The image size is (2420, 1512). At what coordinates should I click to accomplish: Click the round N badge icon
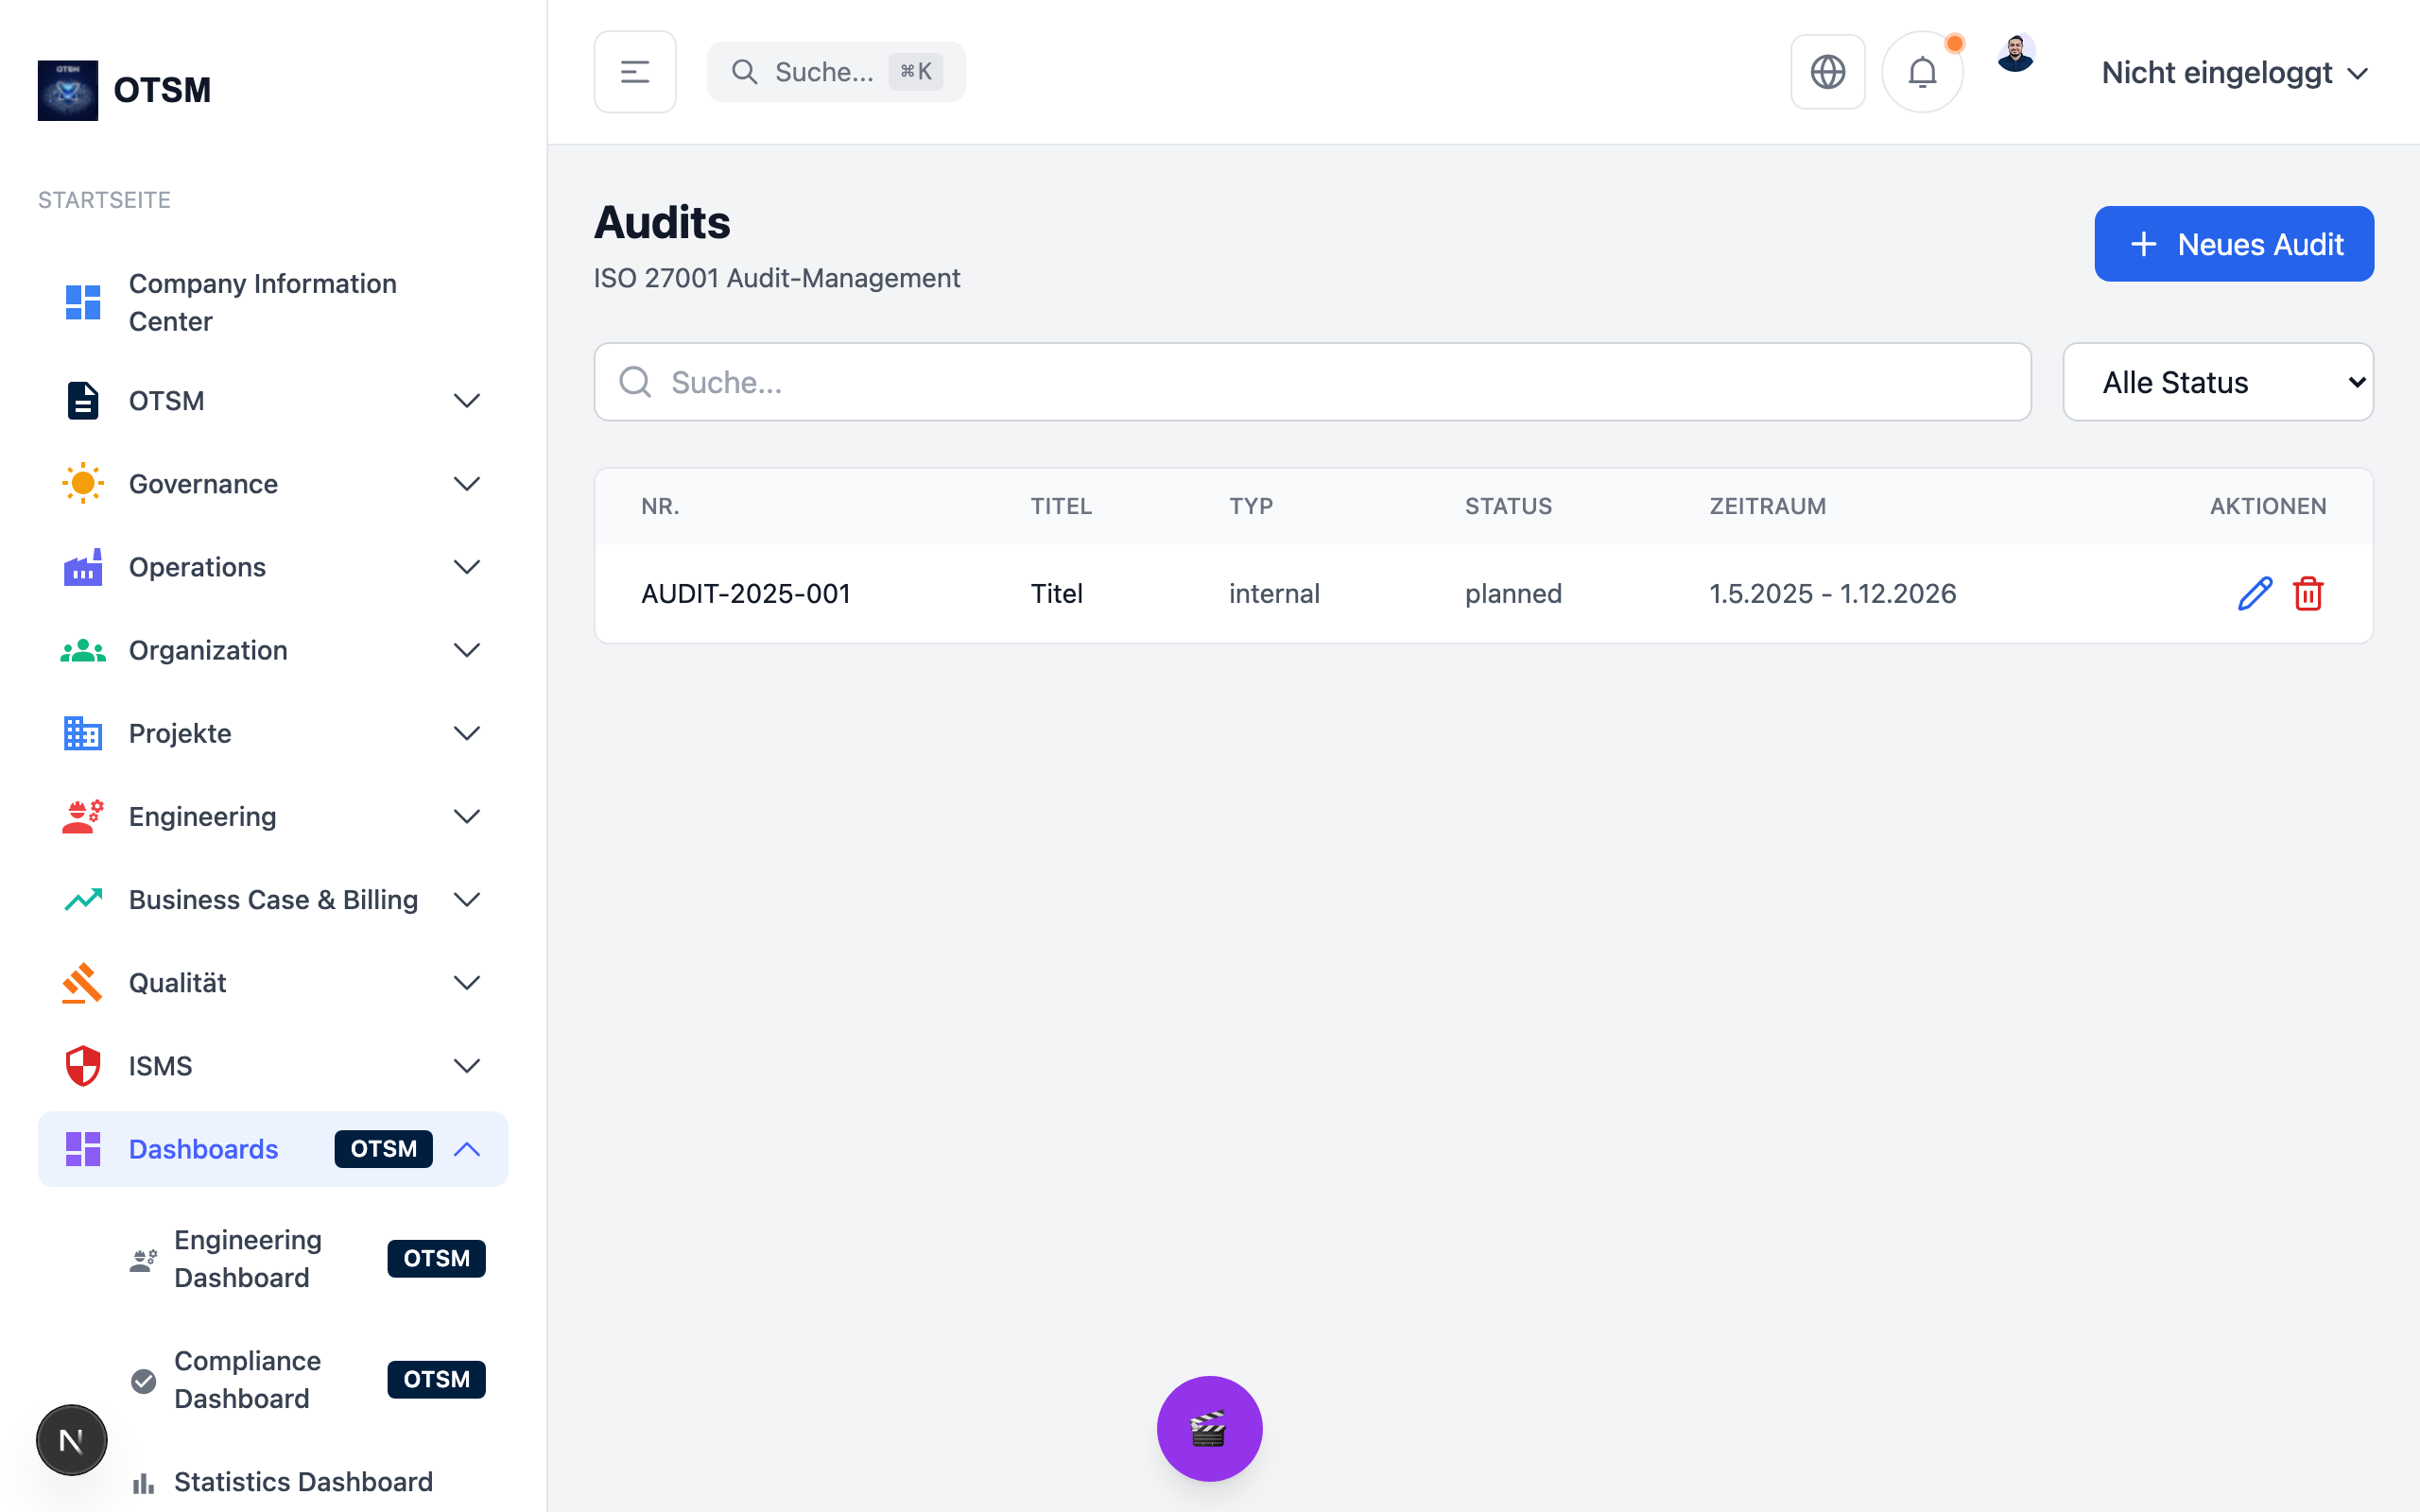pyautogui.click(x=71, y=1440)
